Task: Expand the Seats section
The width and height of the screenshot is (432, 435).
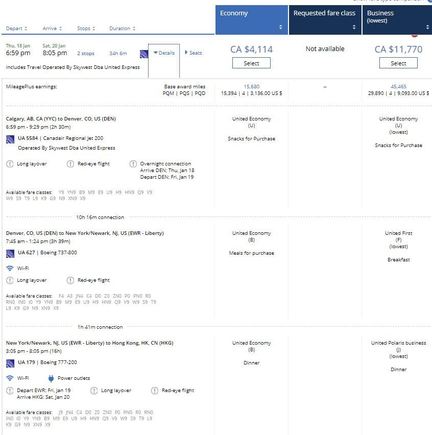Action: click(193, 53)
